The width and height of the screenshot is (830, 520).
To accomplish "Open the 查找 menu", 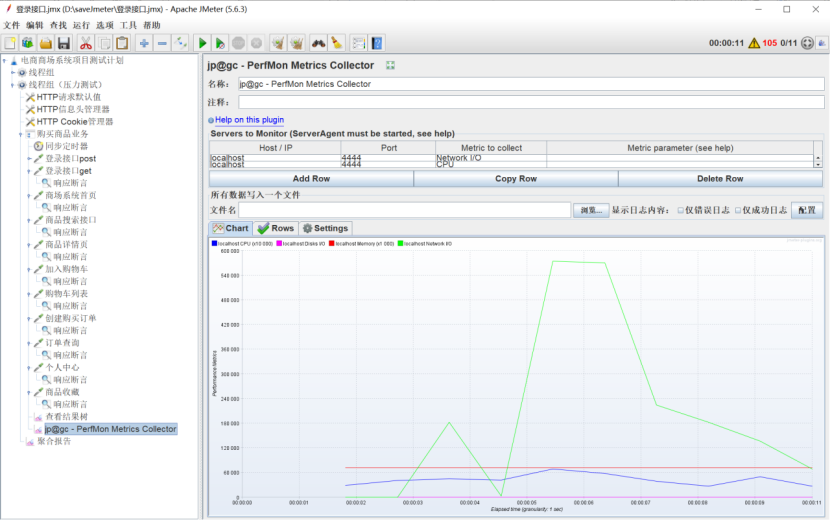I will tap(58, 25).
